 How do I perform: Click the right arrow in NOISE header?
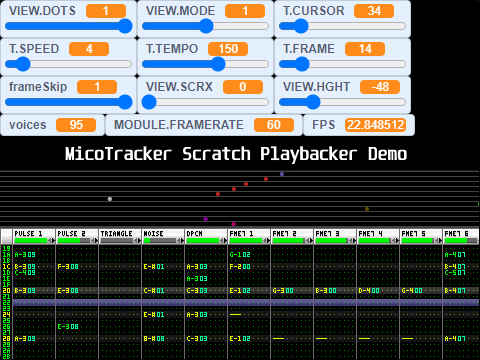[x=182, y=240]
